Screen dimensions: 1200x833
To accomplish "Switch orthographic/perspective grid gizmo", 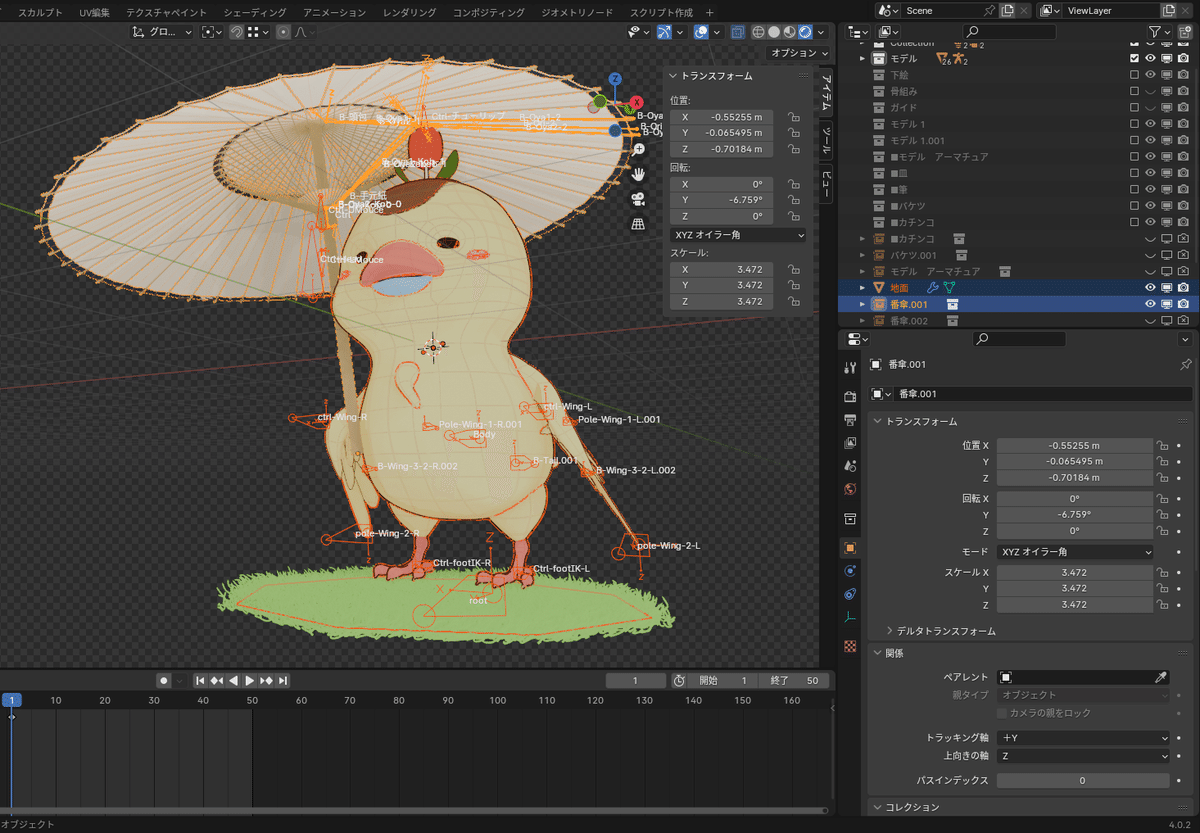I will 638,224.
